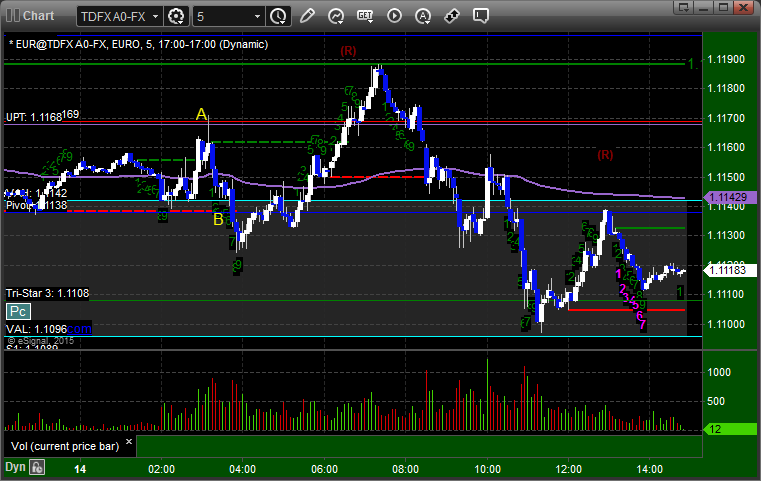761x481 pixels.
Task: Click the 1.11800 price axis label
Action: pos(726,88)
